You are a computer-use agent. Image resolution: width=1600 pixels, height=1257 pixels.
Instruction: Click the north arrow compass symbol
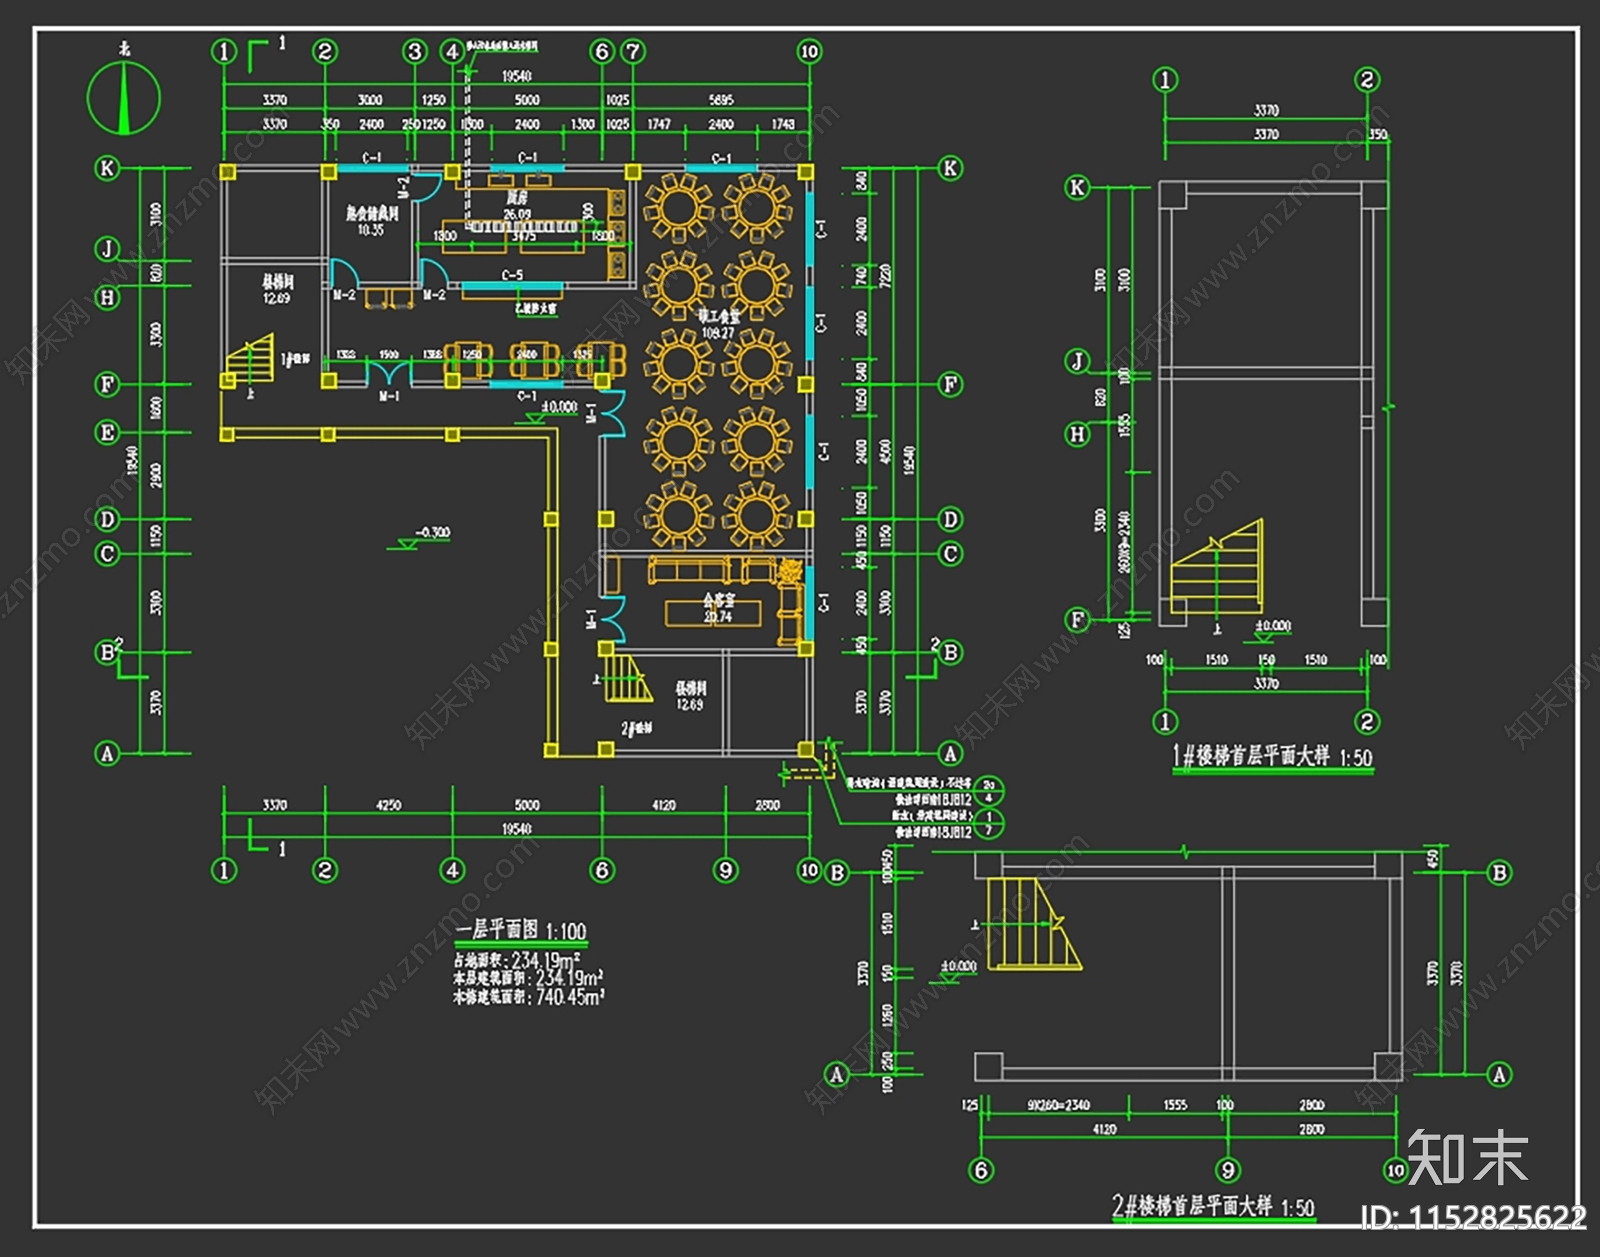tap(124, 97)
